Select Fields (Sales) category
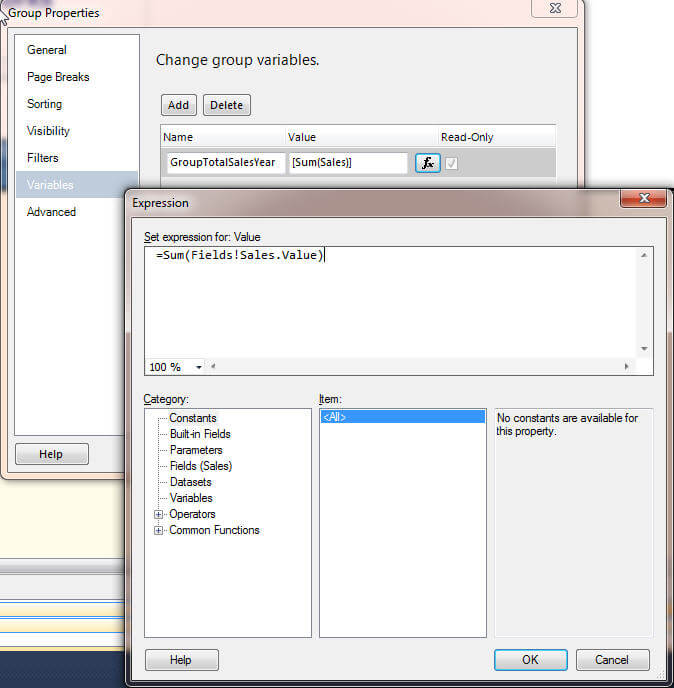This screenshot has width=674, height=688. click(x=201, y=466)
